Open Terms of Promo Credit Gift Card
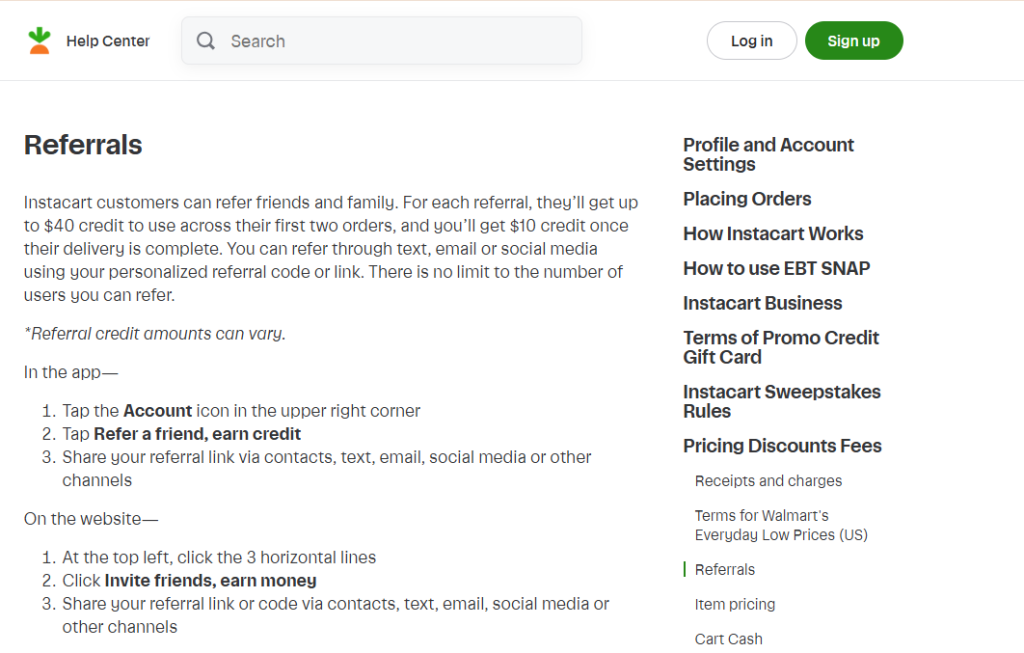Viewport: 1024px width, 653px height. [x=781, y=347]
